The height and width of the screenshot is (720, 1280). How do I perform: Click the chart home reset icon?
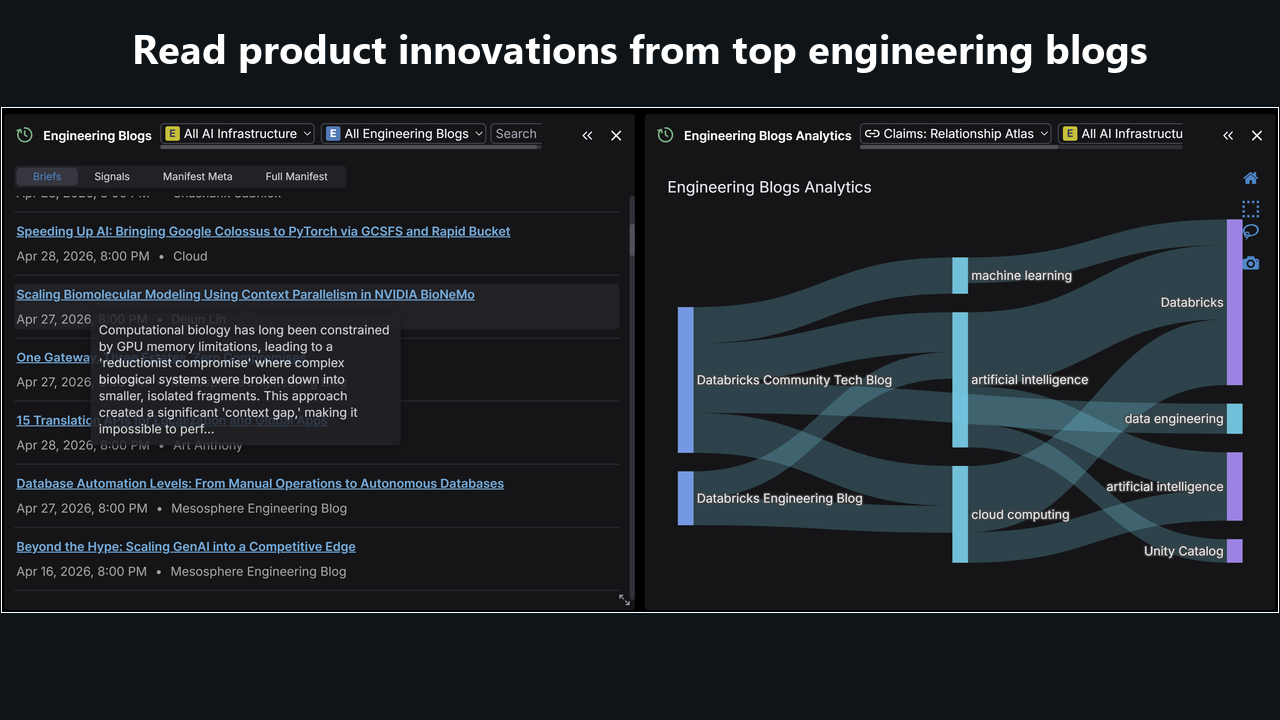(1250, 178)
